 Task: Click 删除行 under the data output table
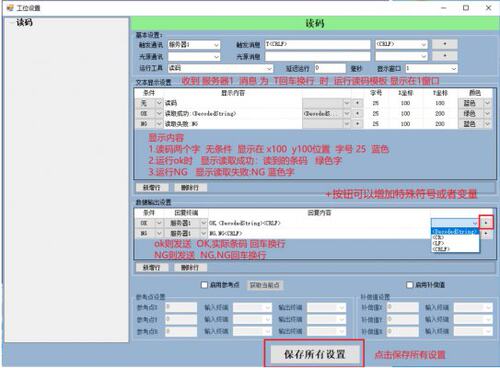(x=190, y=268)
